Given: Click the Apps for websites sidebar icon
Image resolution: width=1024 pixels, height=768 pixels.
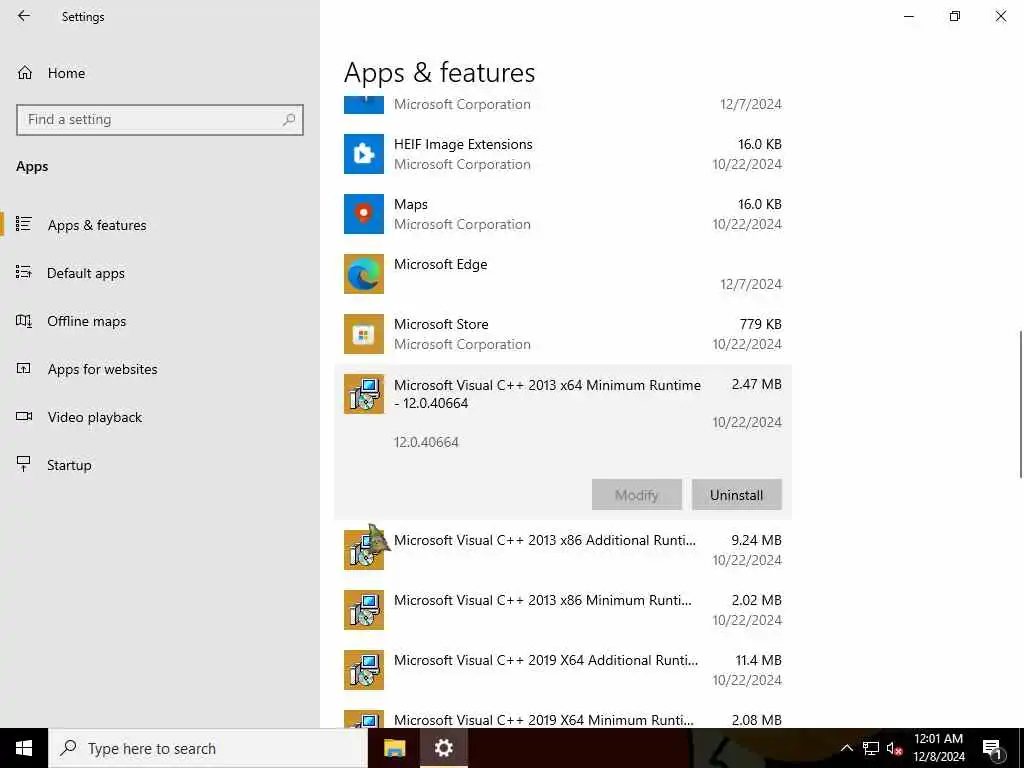Looking at the screenshot, I should point(24,368).
